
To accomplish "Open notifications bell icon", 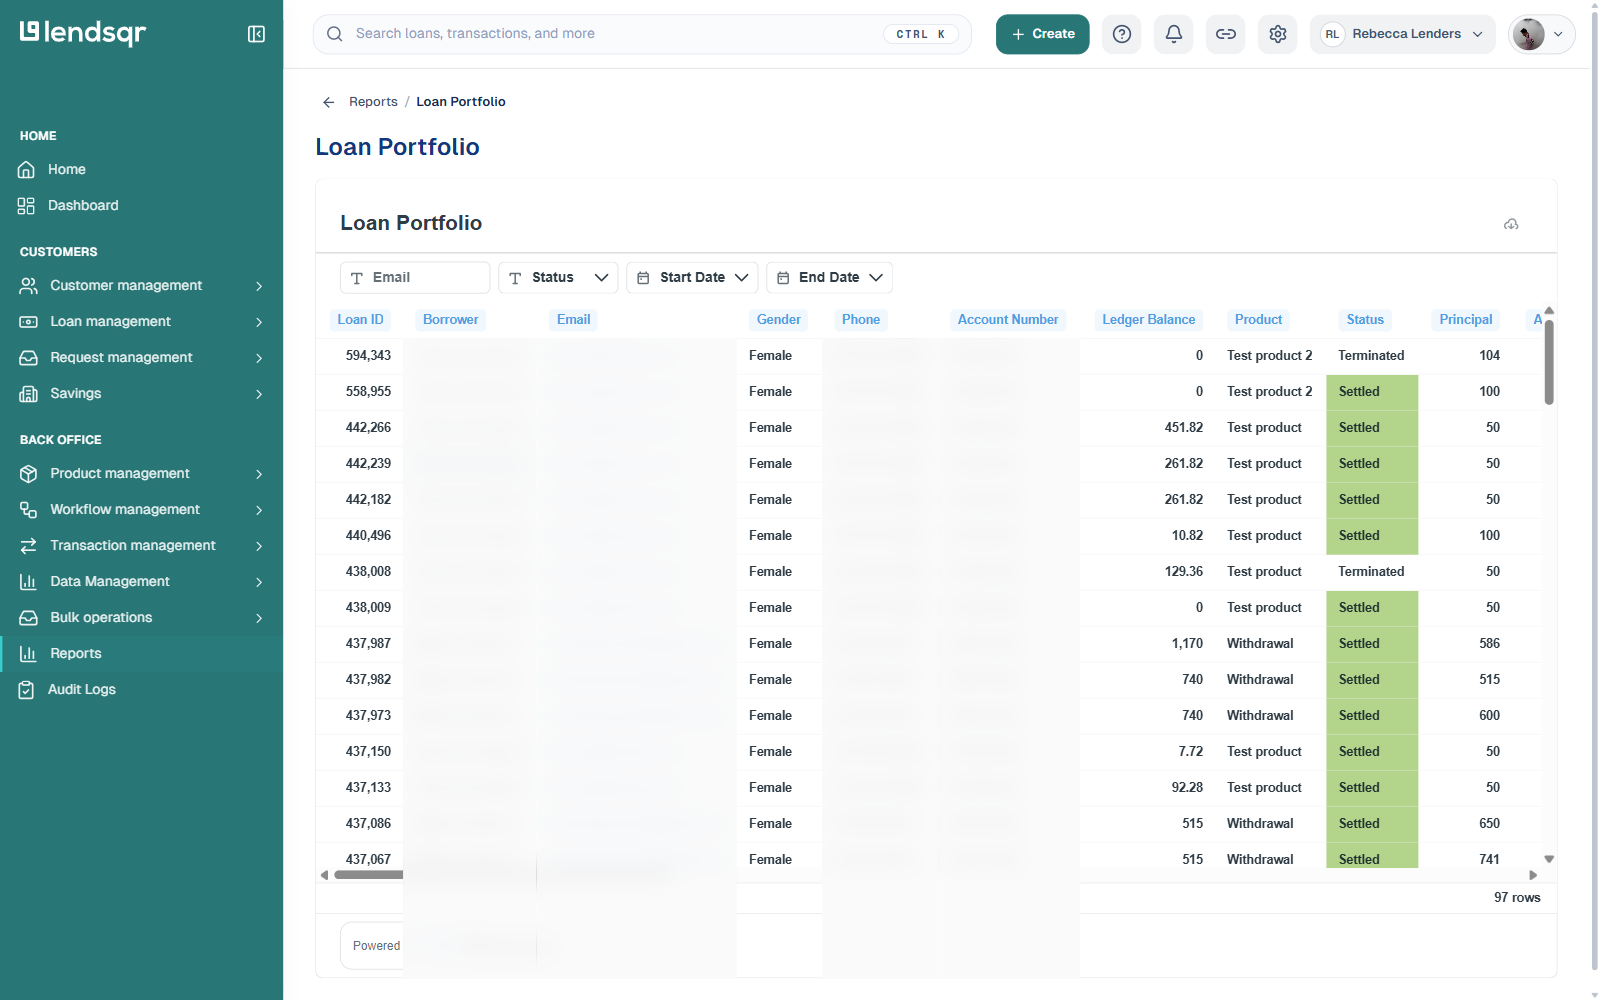I will (x=1174, y=34).
